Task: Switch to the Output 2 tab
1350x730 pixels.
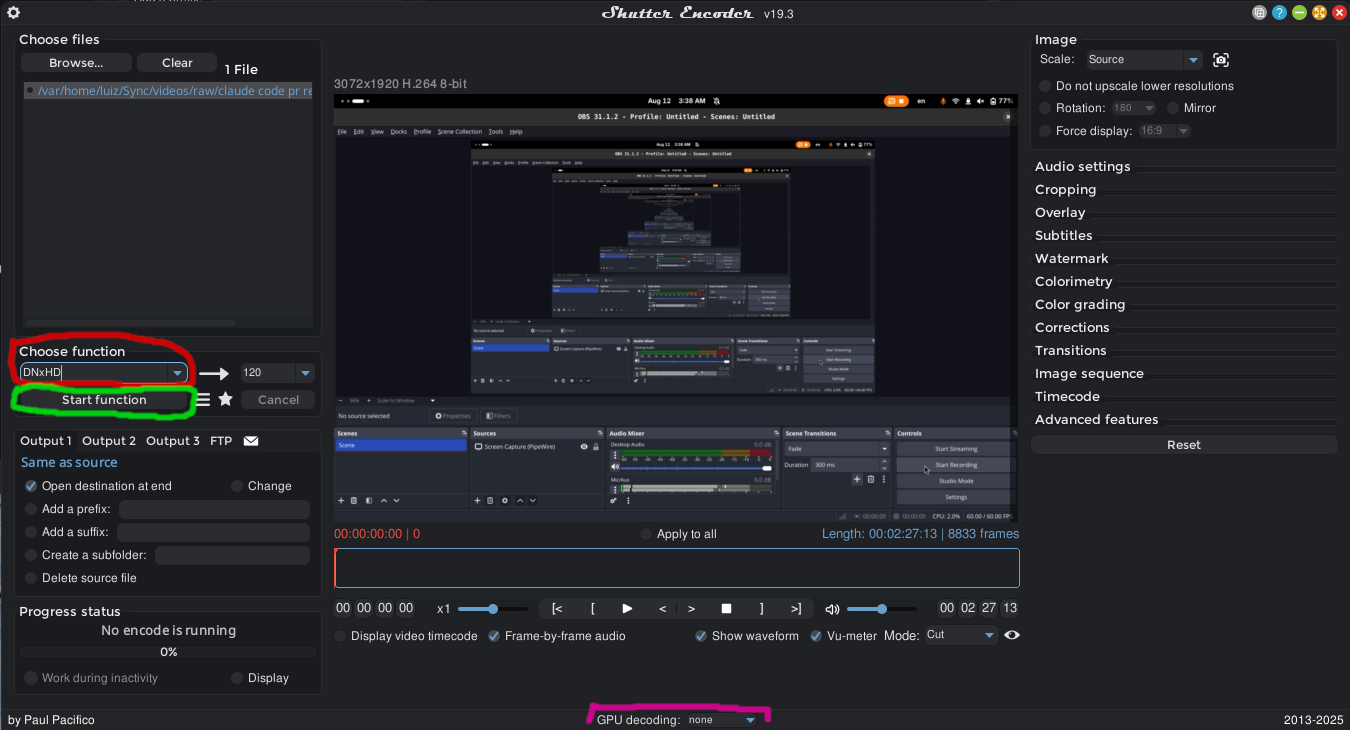Action: 109,441
